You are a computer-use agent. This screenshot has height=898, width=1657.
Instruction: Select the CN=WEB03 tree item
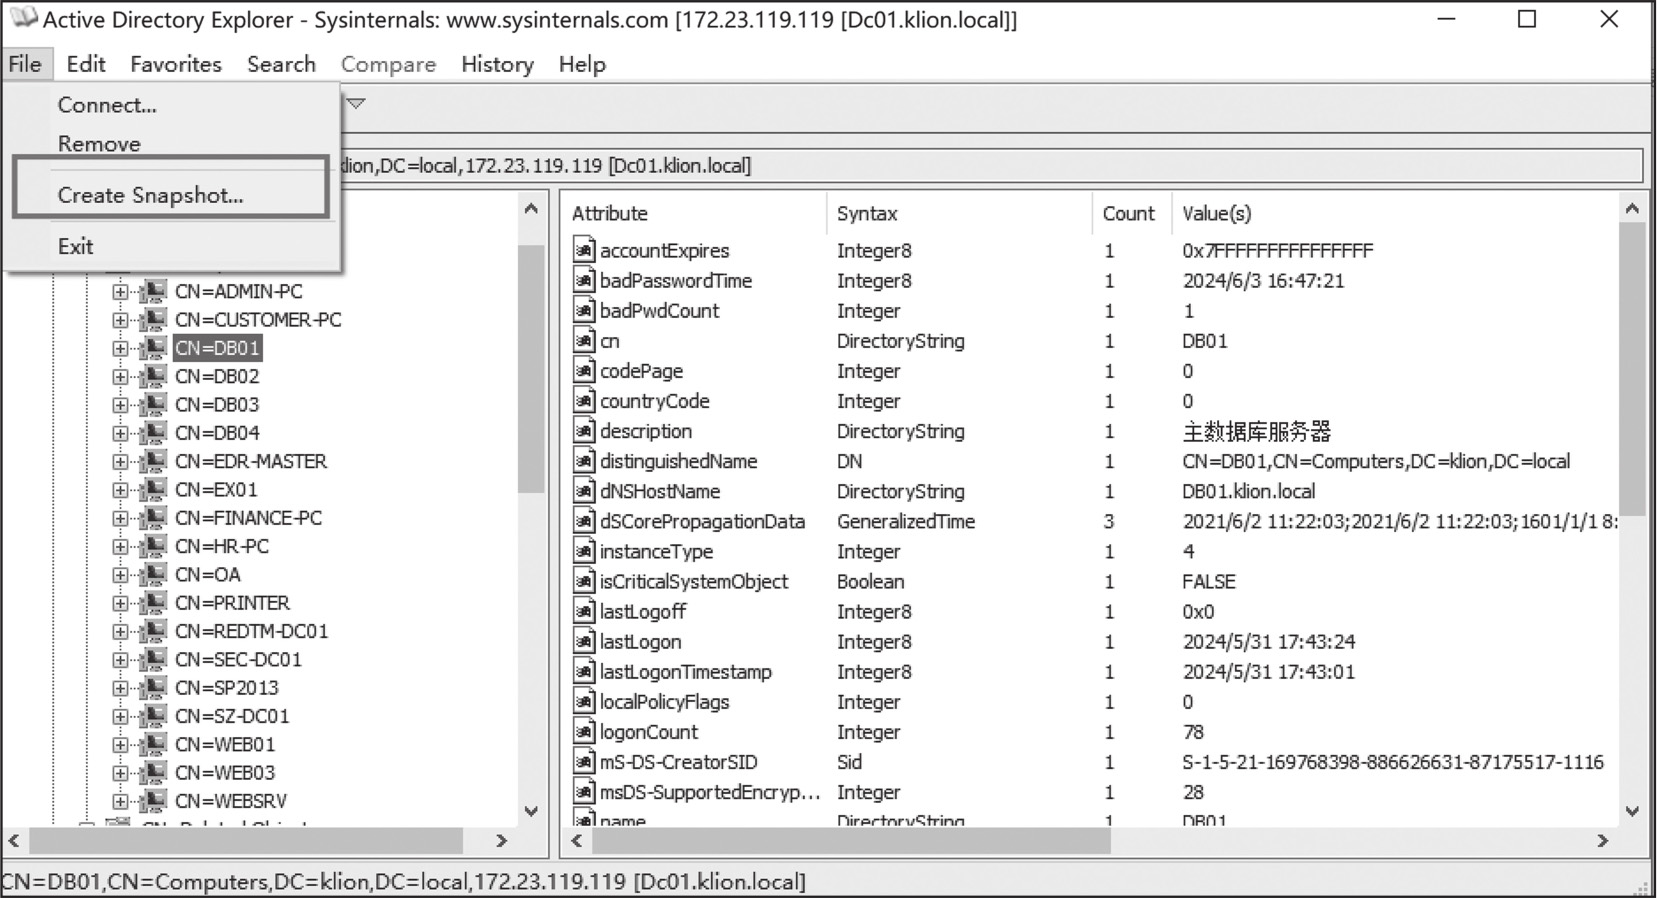point(224,773)
